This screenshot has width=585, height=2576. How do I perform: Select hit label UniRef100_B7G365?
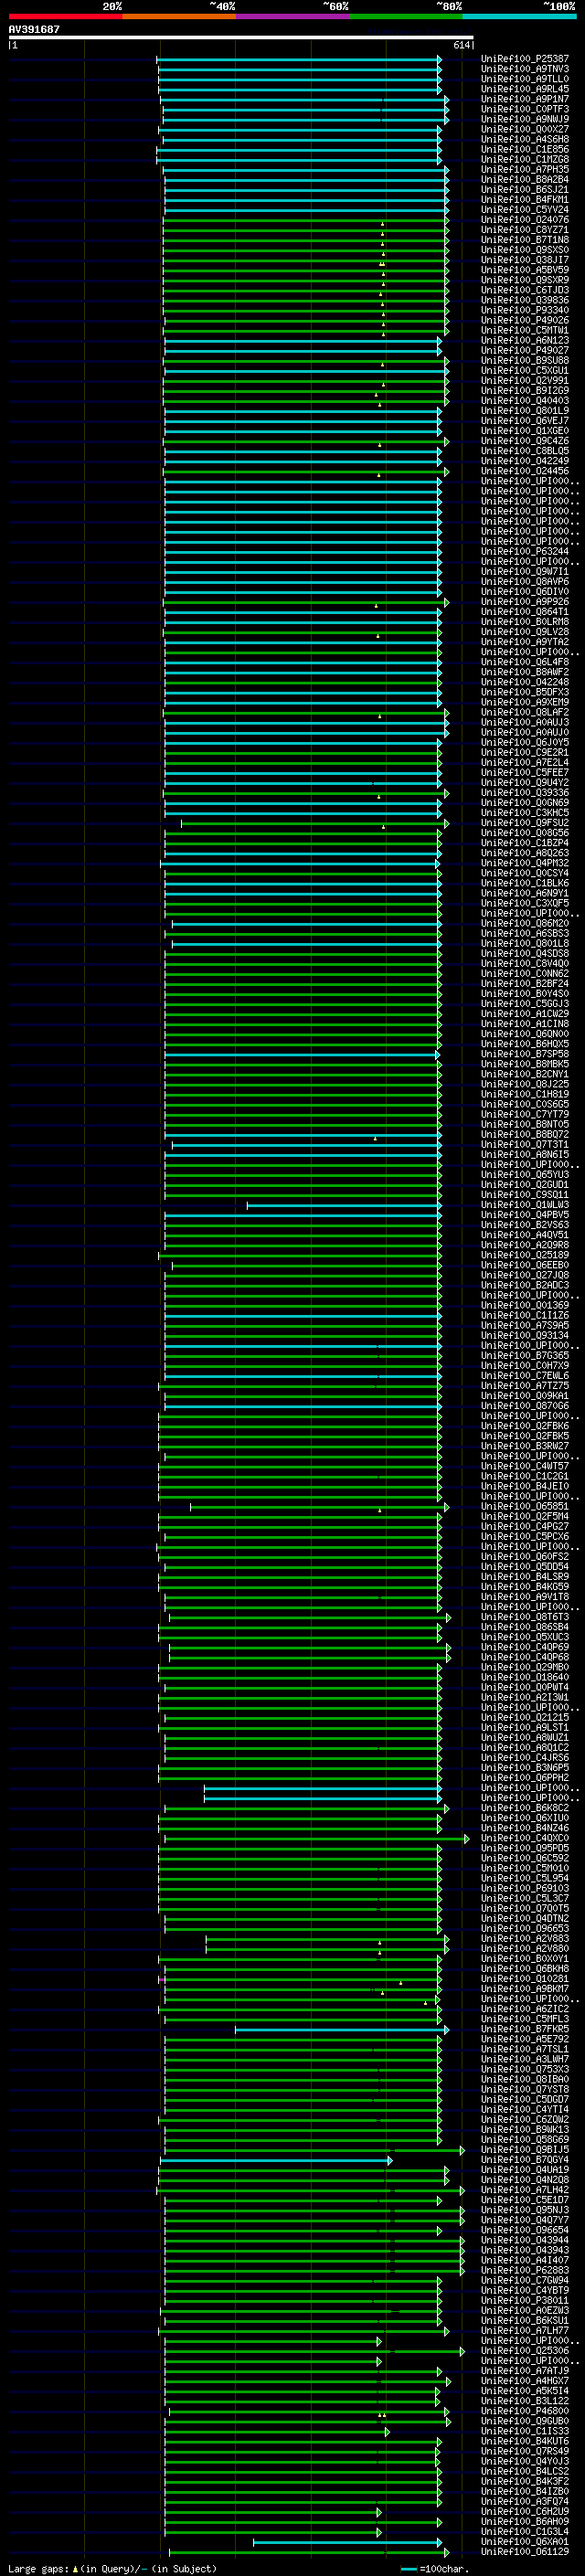[x=525, y=1355]
